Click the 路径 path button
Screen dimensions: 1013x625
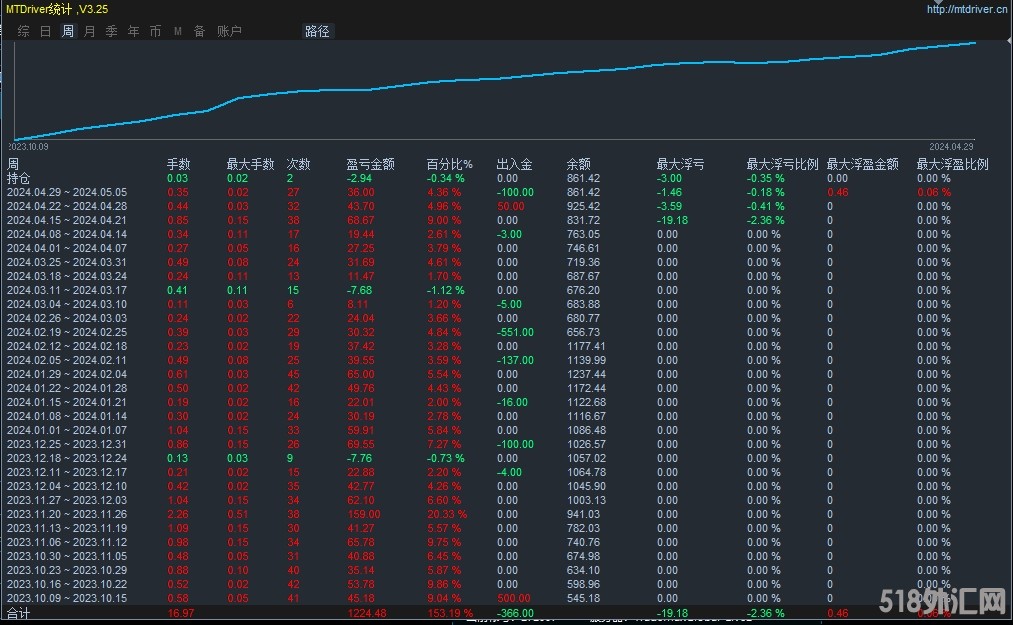point(317,31)
